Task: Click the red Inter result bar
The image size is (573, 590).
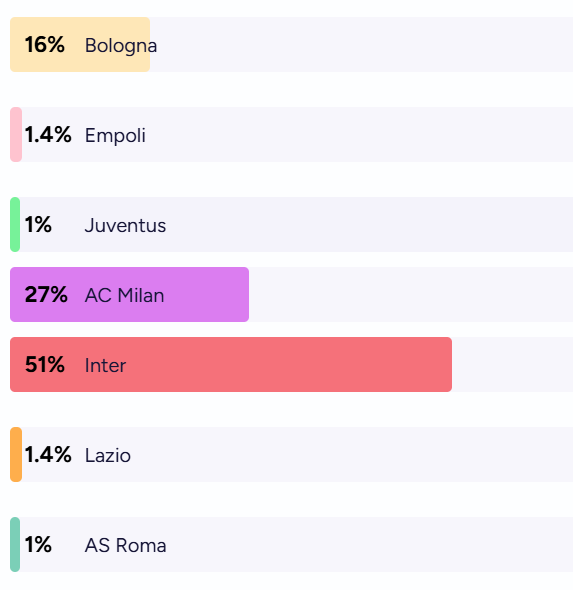Action: coord(231,364)
